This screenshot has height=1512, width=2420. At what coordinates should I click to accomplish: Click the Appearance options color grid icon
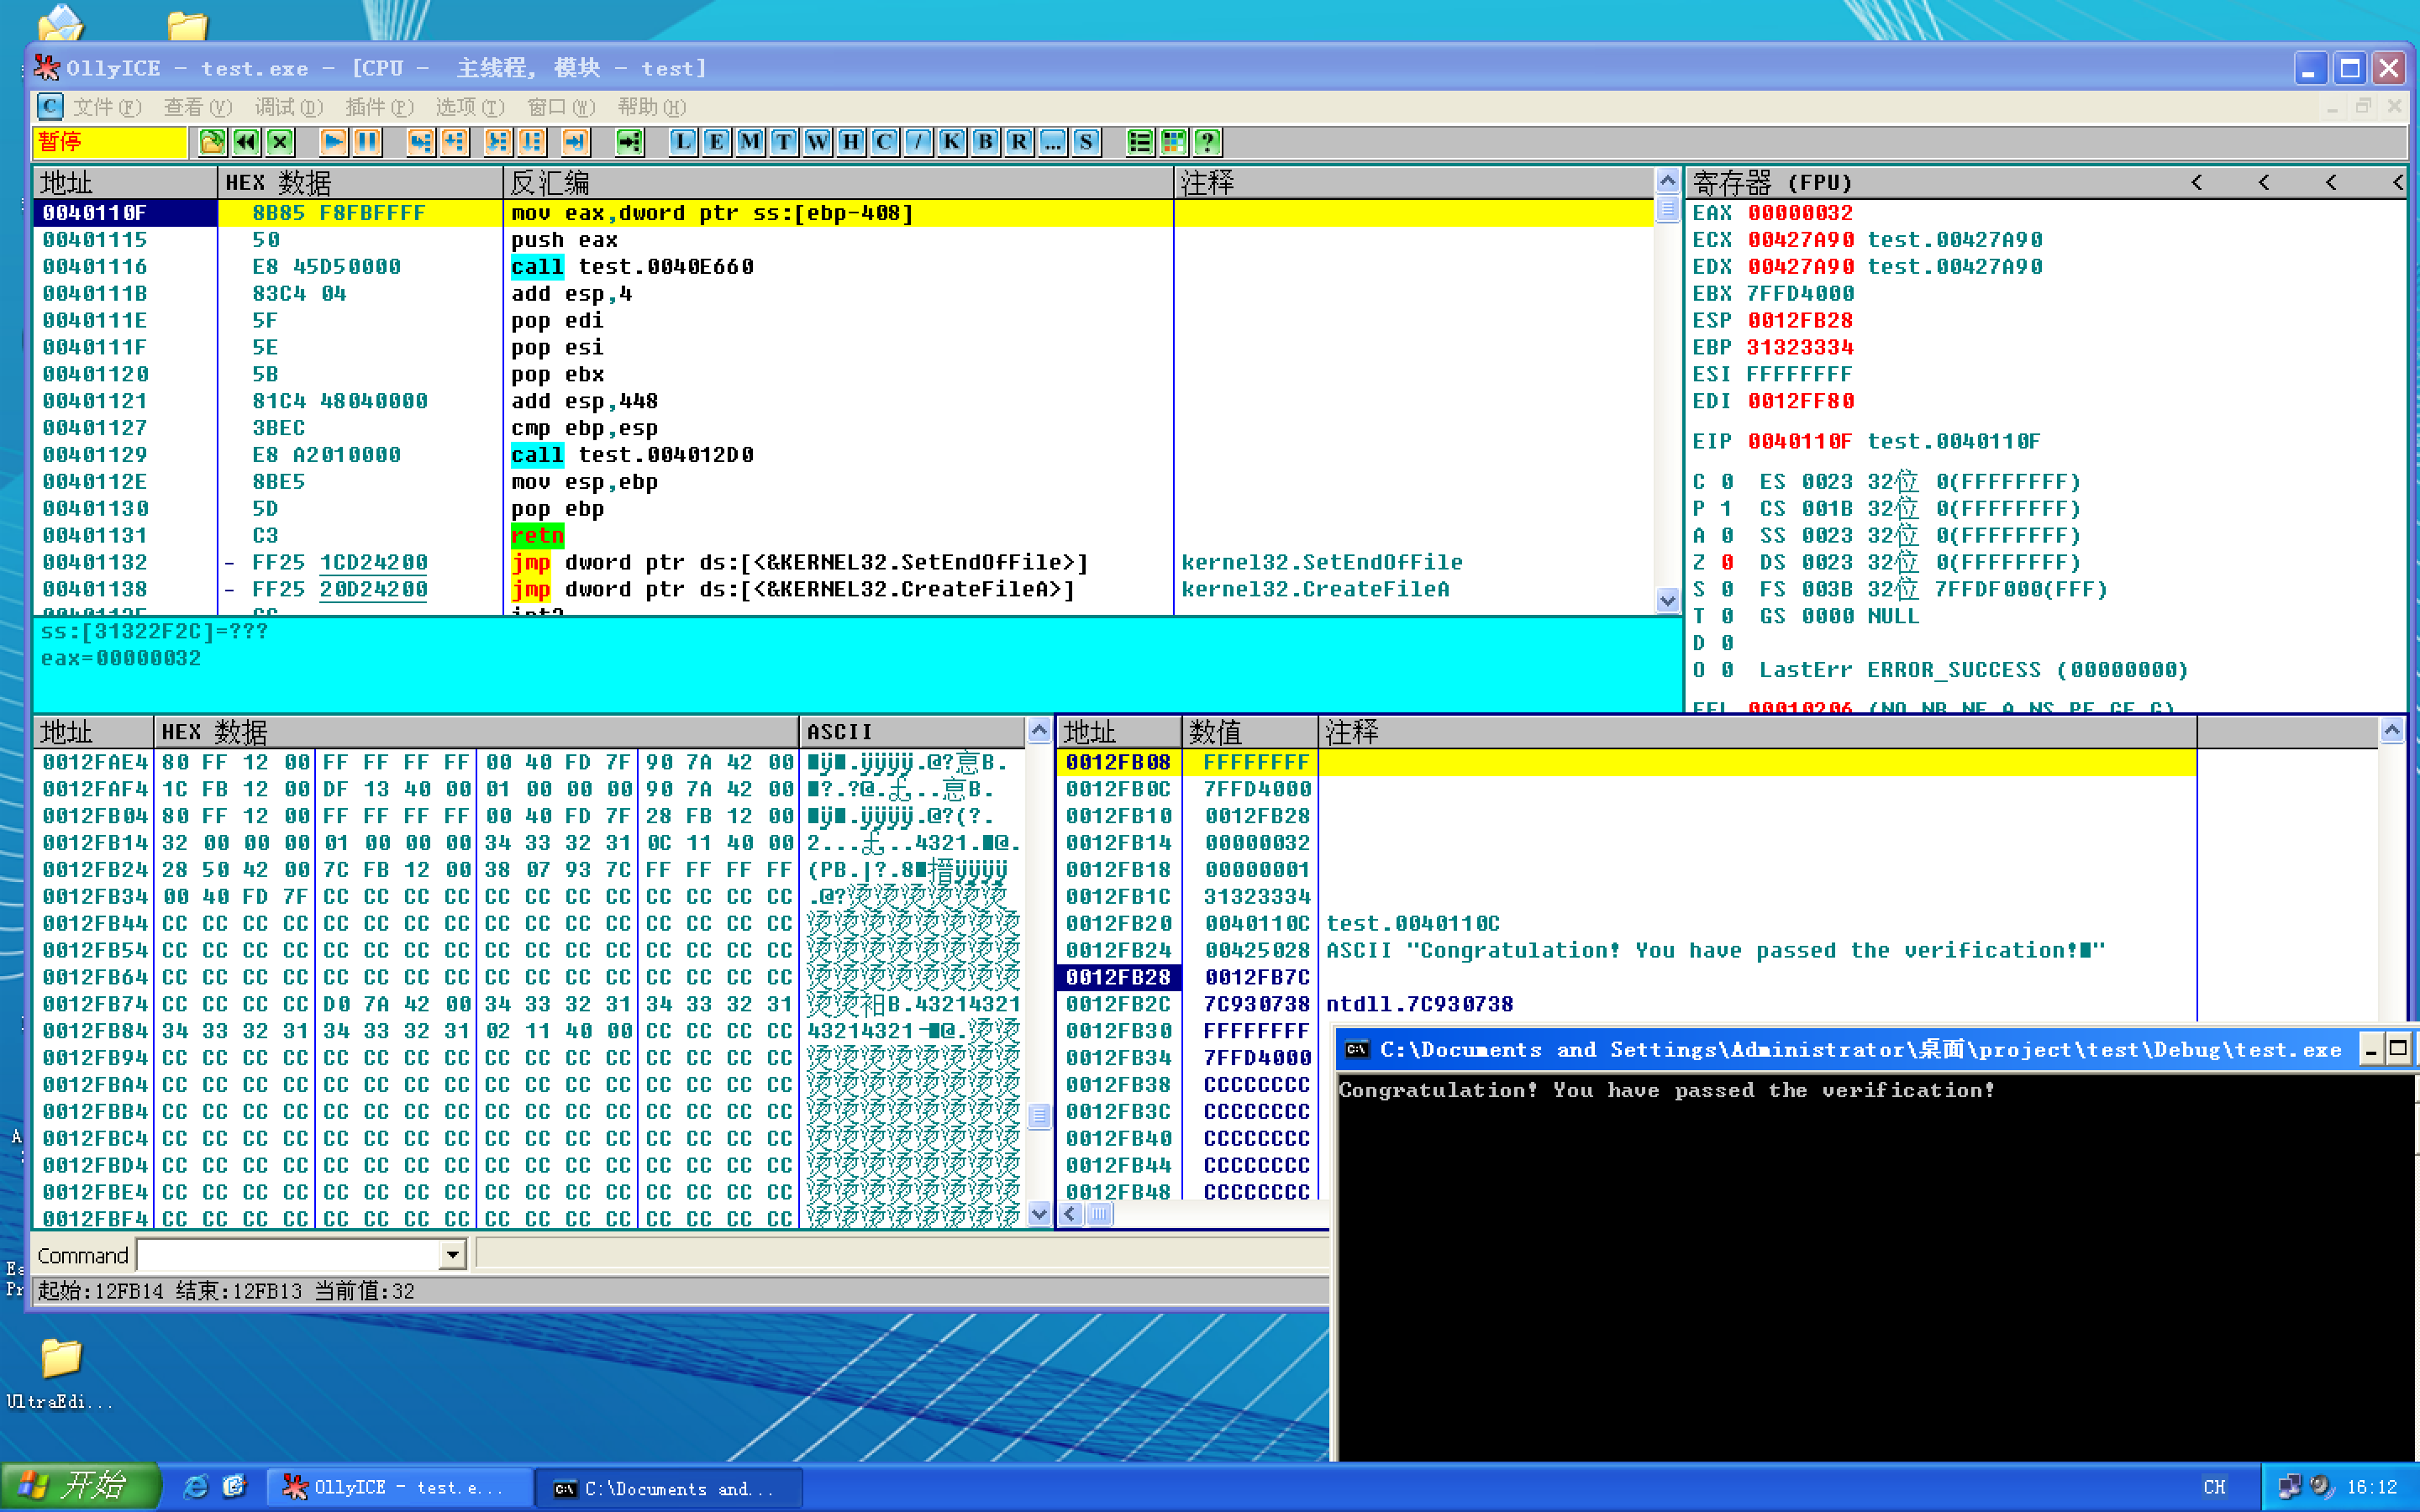[x=1173, y=142]
